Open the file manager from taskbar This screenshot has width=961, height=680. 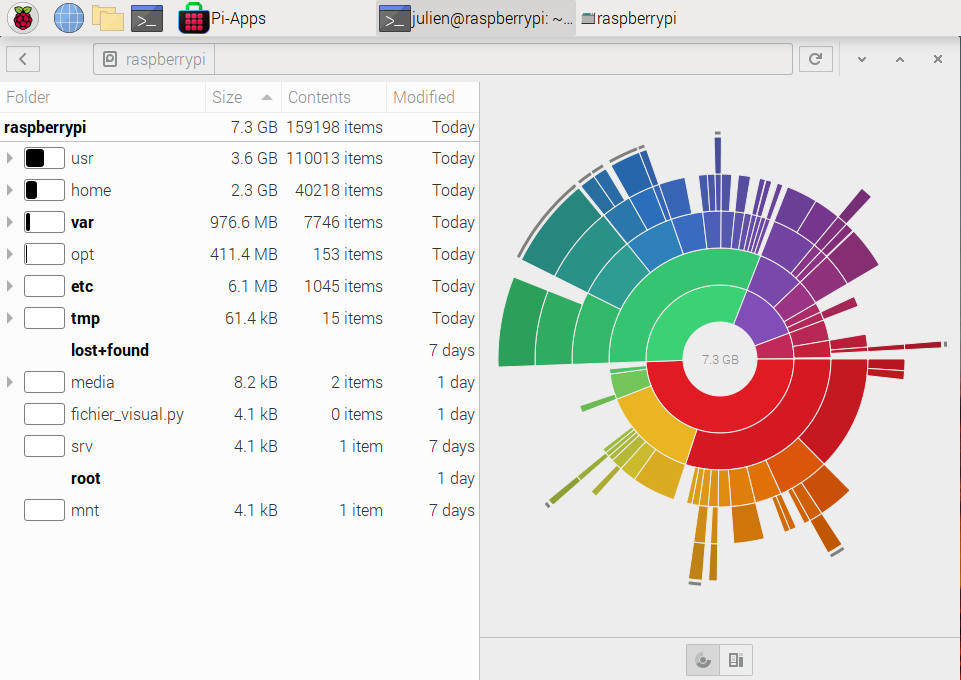coord(107,18)
